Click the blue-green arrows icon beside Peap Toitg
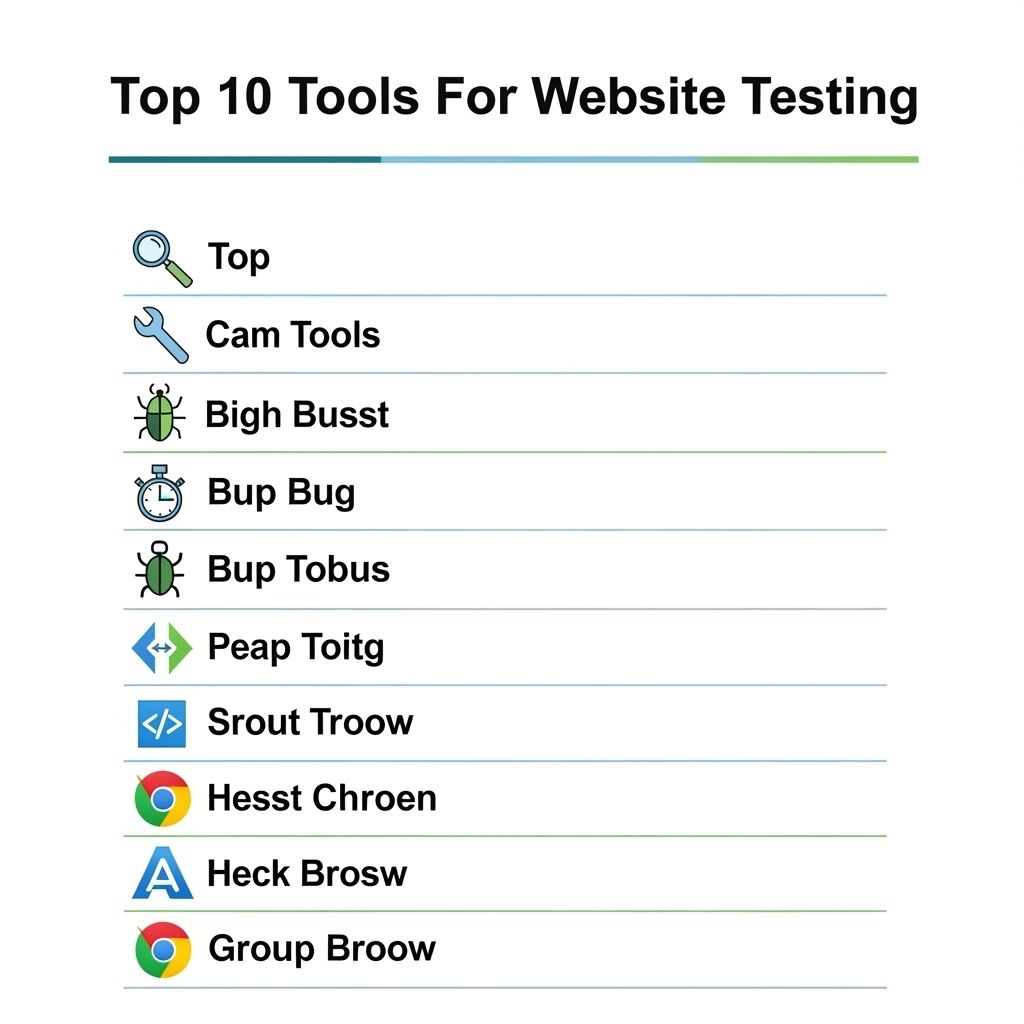This screenshot has height=1024, width=1024. (161, 647)
